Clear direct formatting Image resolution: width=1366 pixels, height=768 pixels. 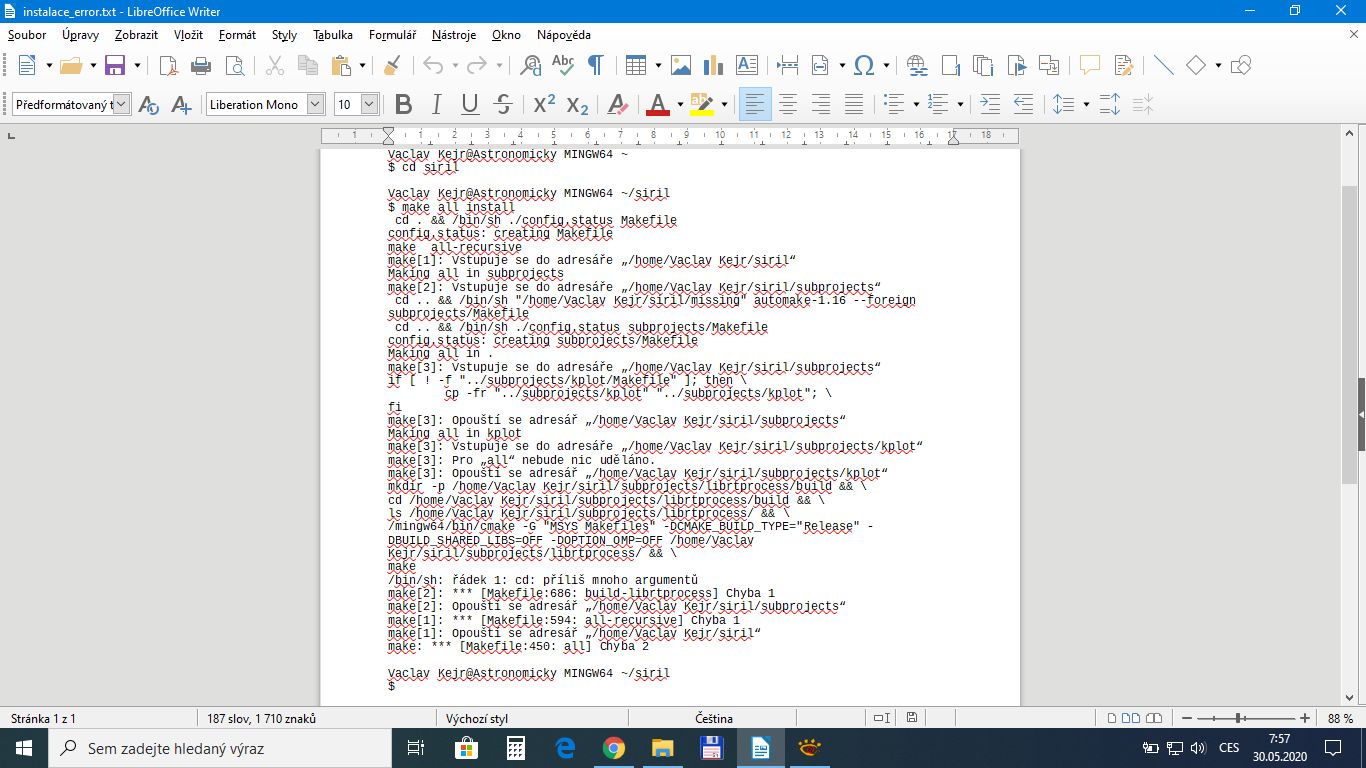pyautogui.click(x=618, y=104)
